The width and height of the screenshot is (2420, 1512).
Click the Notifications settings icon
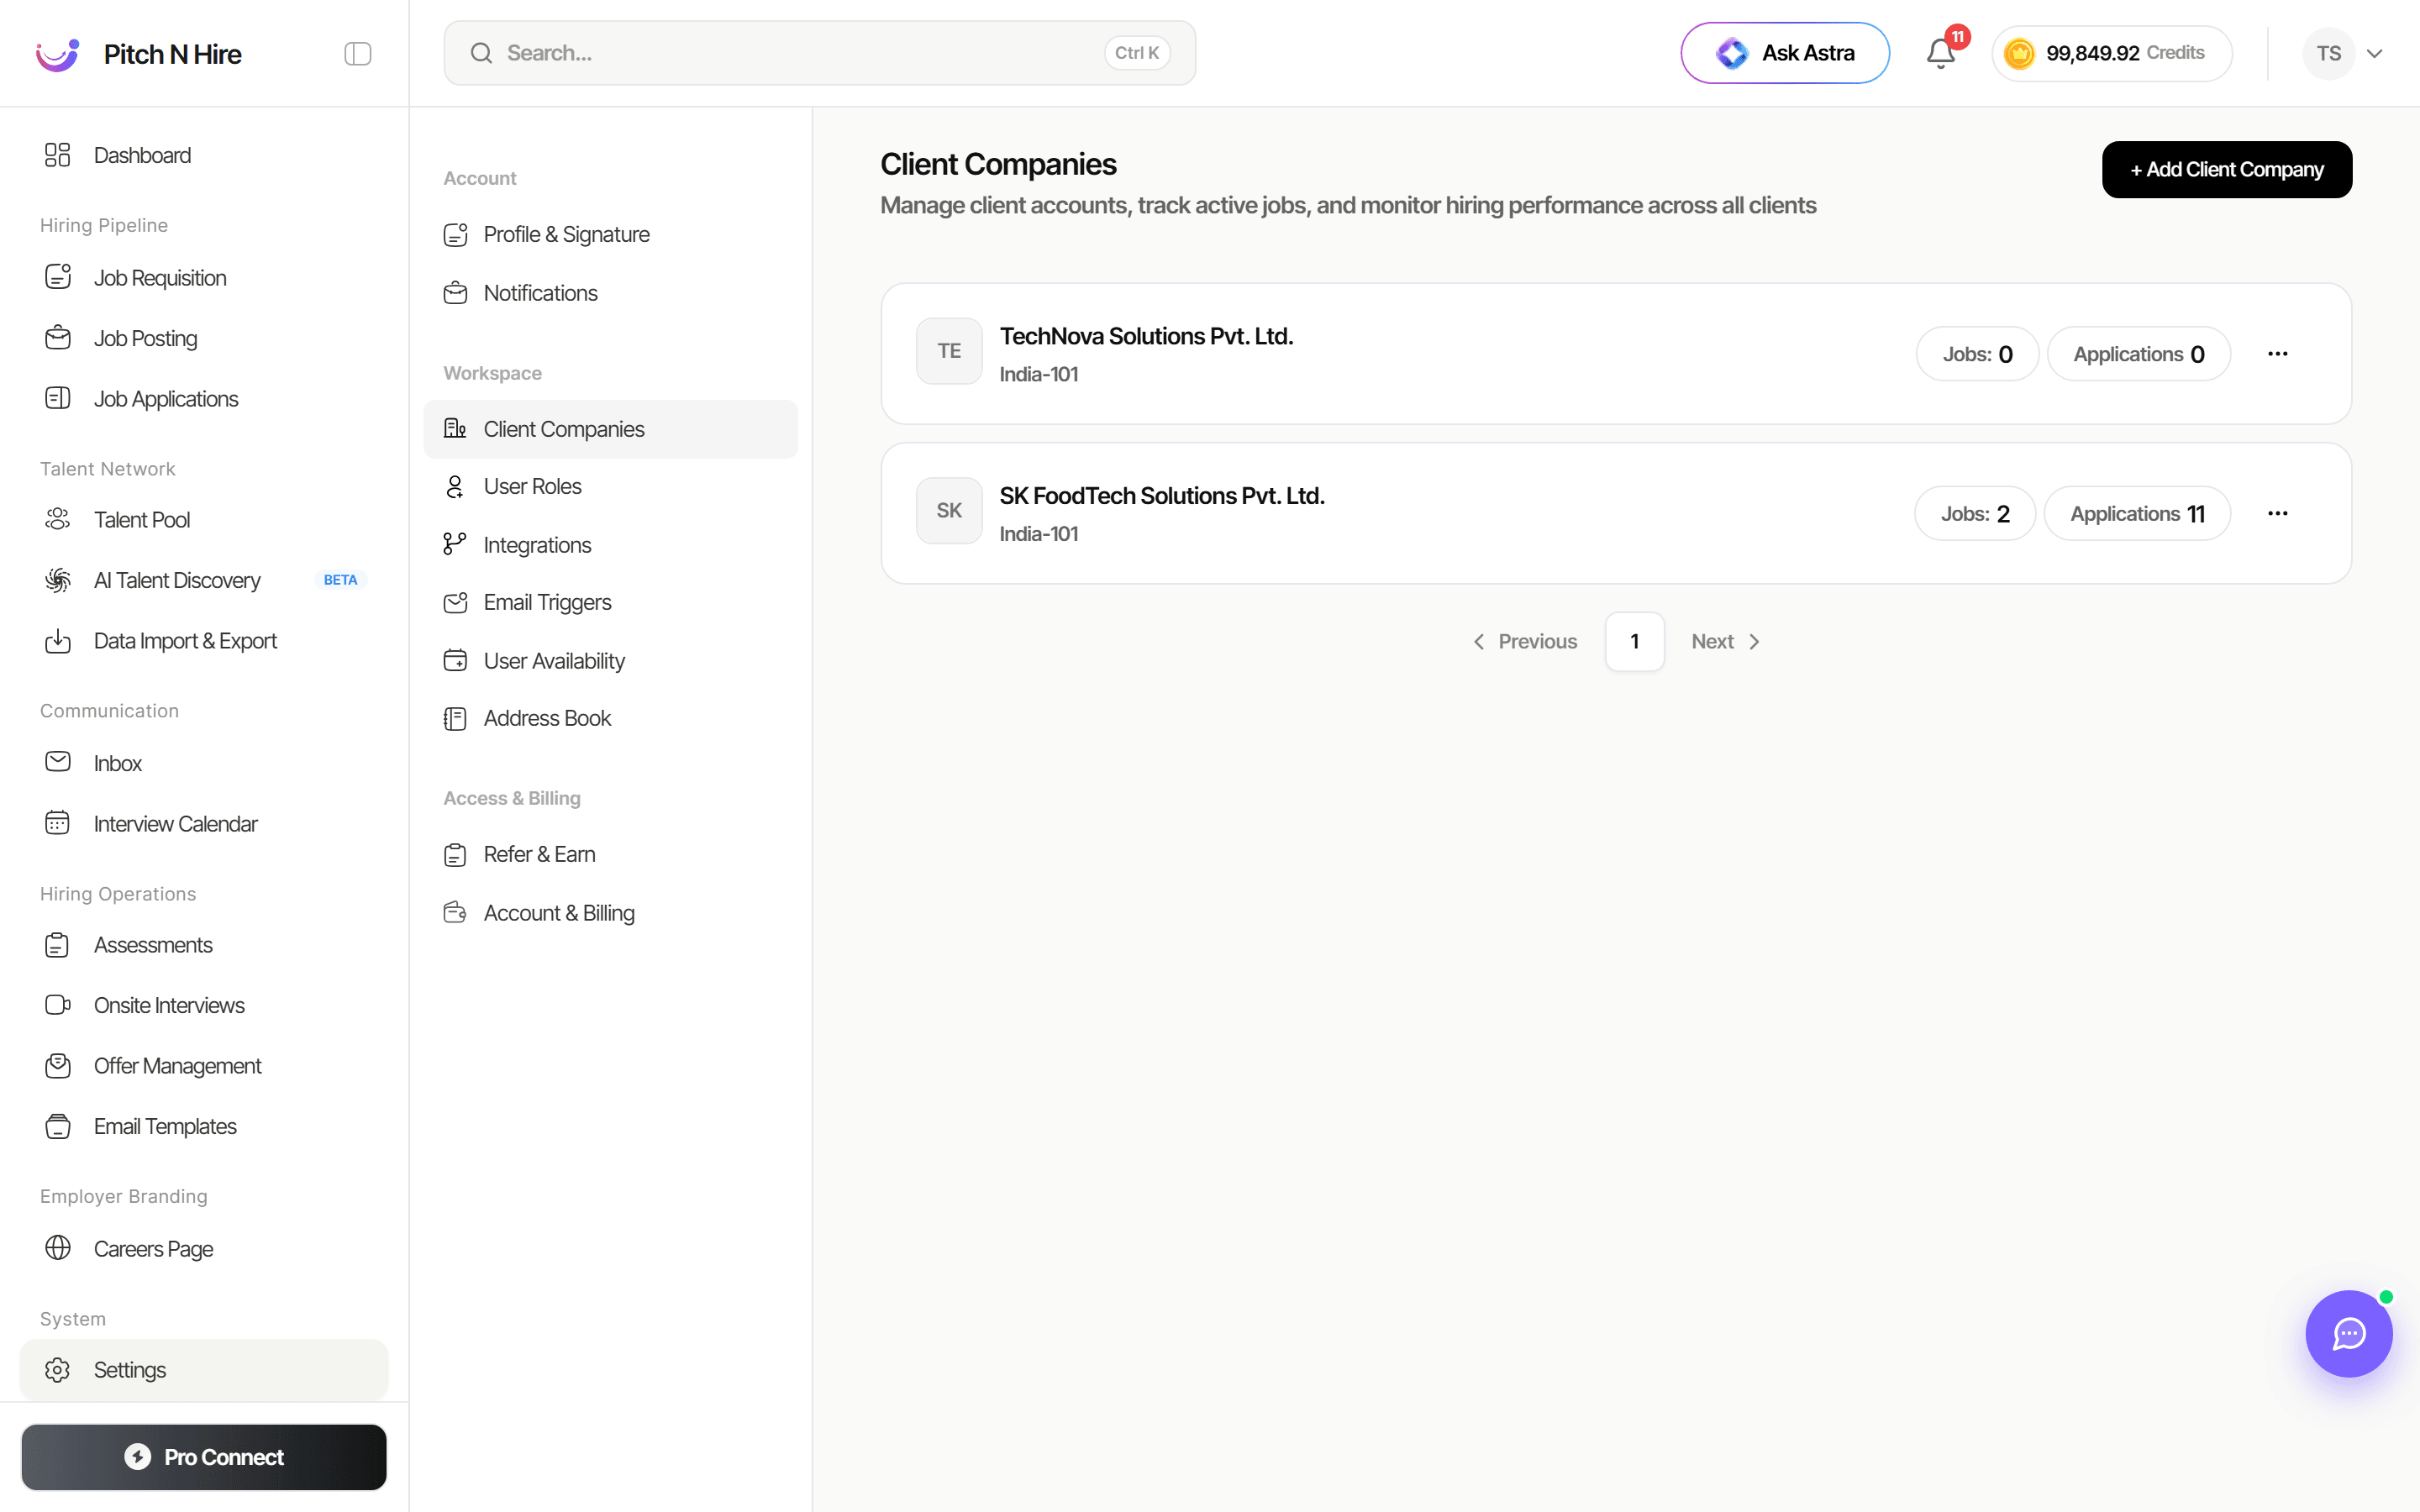pyautogui.click(x=456, y=293)
